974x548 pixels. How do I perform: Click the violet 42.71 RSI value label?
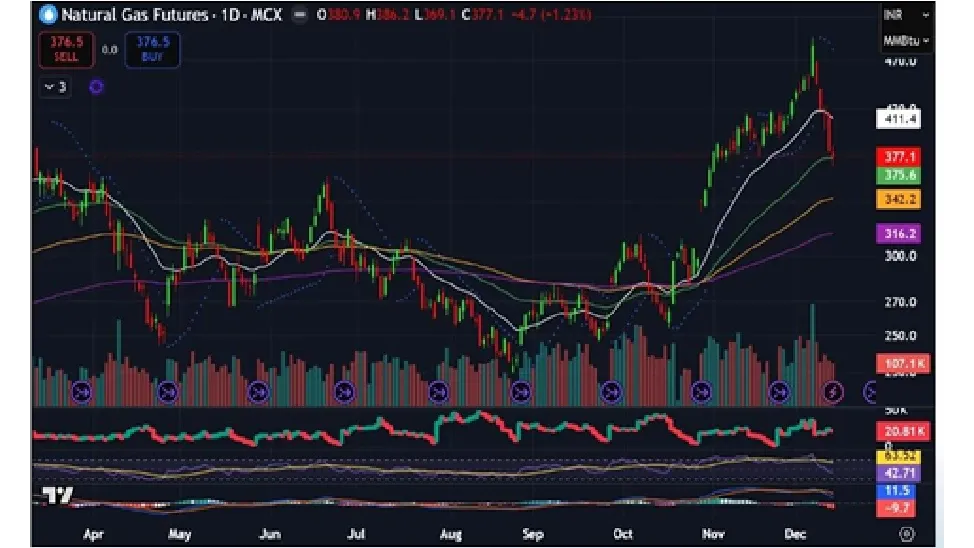point(898,473)
